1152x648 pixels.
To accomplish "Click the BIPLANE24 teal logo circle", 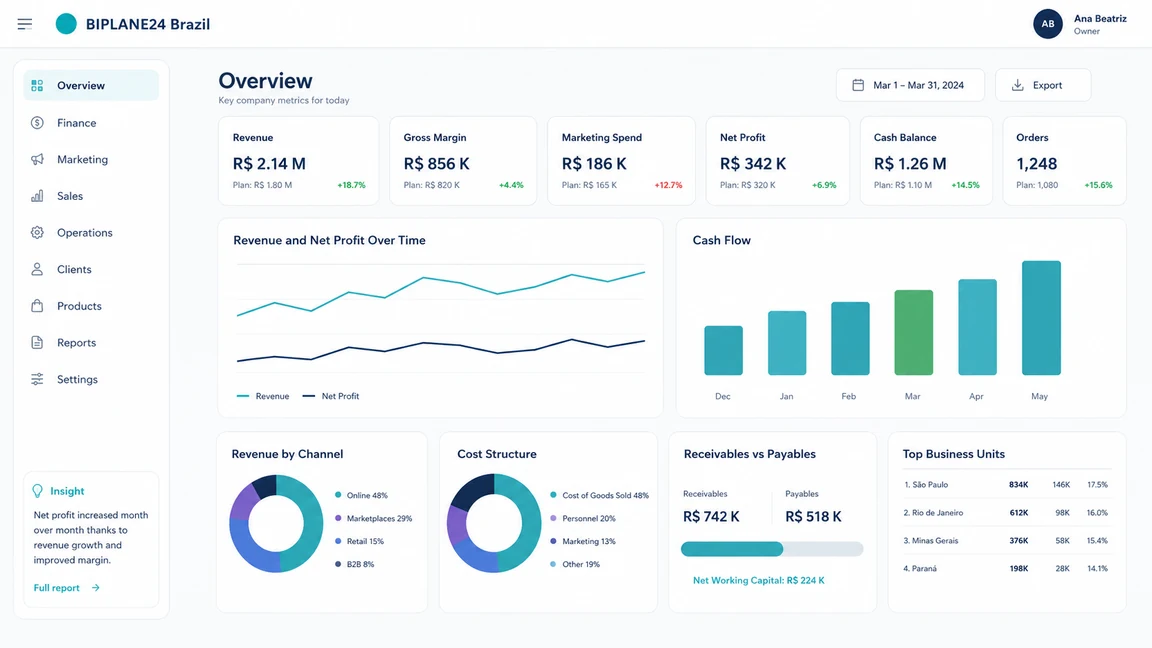I will pos(66,24).
